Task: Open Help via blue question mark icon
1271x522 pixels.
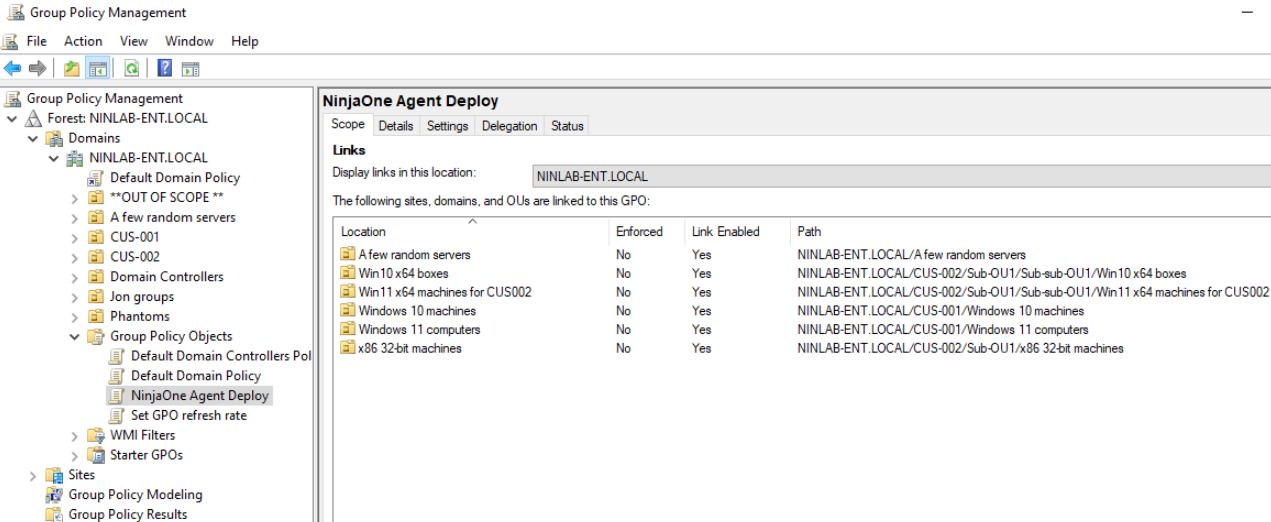Action: (165, 68)
